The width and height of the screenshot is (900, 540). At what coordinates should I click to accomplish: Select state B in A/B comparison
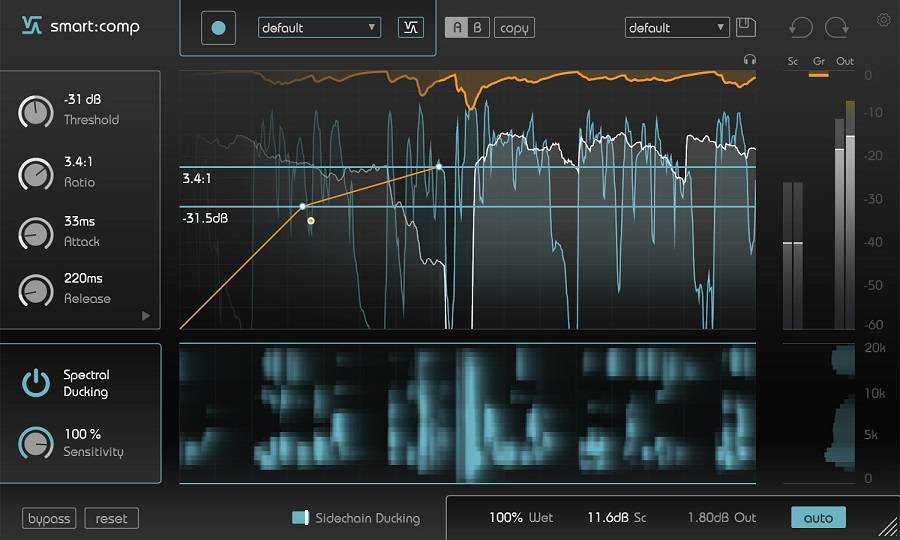click(478, 28)
